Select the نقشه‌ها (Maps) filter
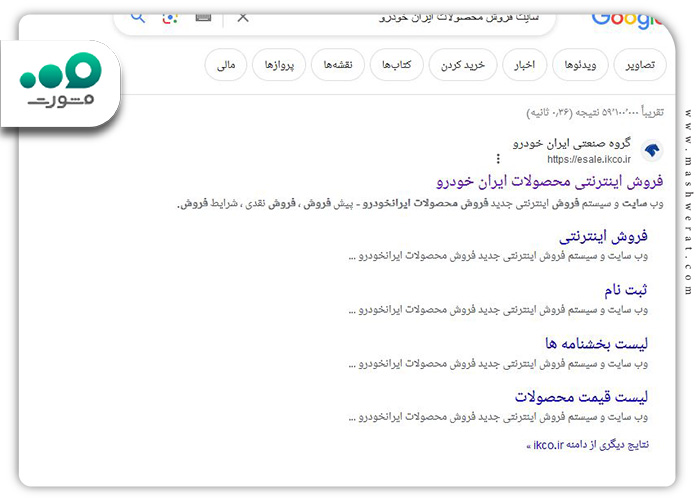The width and height of the screenshot is (700, 500). [x=338, y=65]
